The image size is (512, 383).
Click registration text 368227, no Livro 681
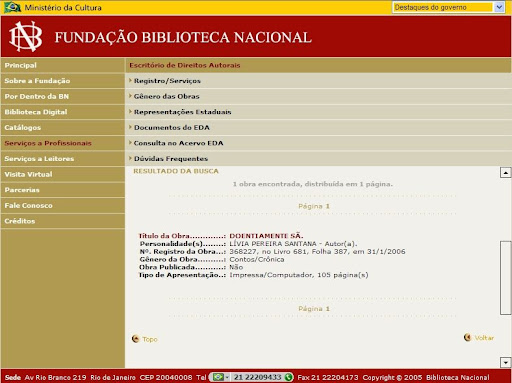[269, 252]
